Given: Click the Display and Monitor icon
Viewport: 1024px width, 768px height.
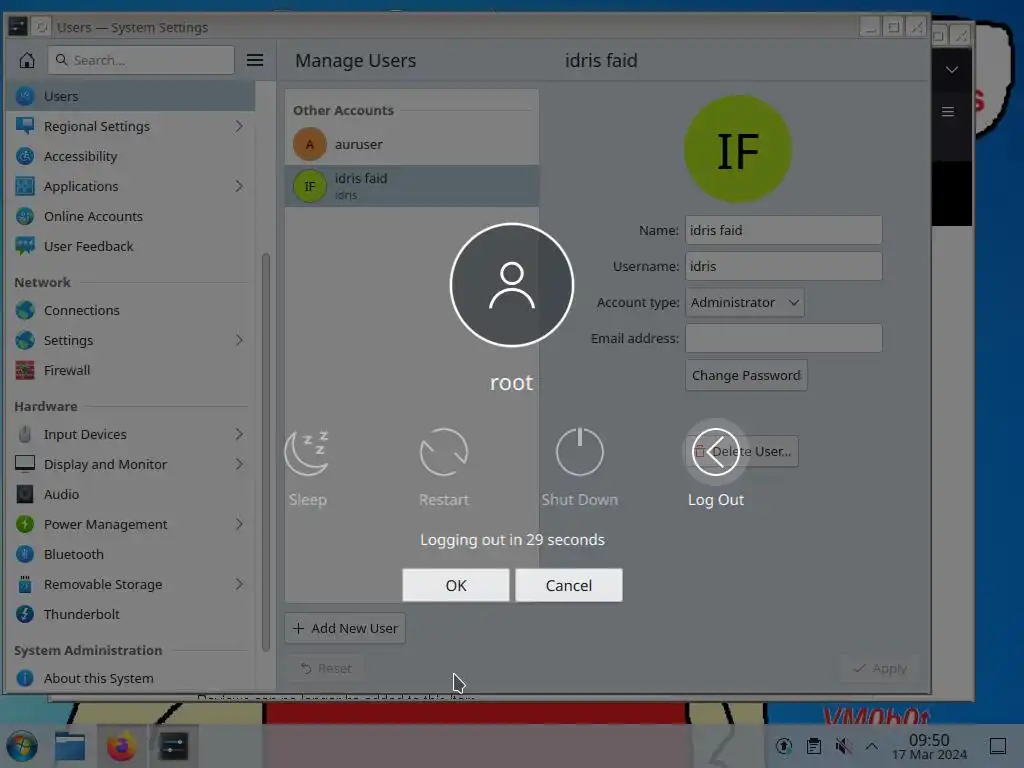Looking at the screenshot, I should 25,464.
